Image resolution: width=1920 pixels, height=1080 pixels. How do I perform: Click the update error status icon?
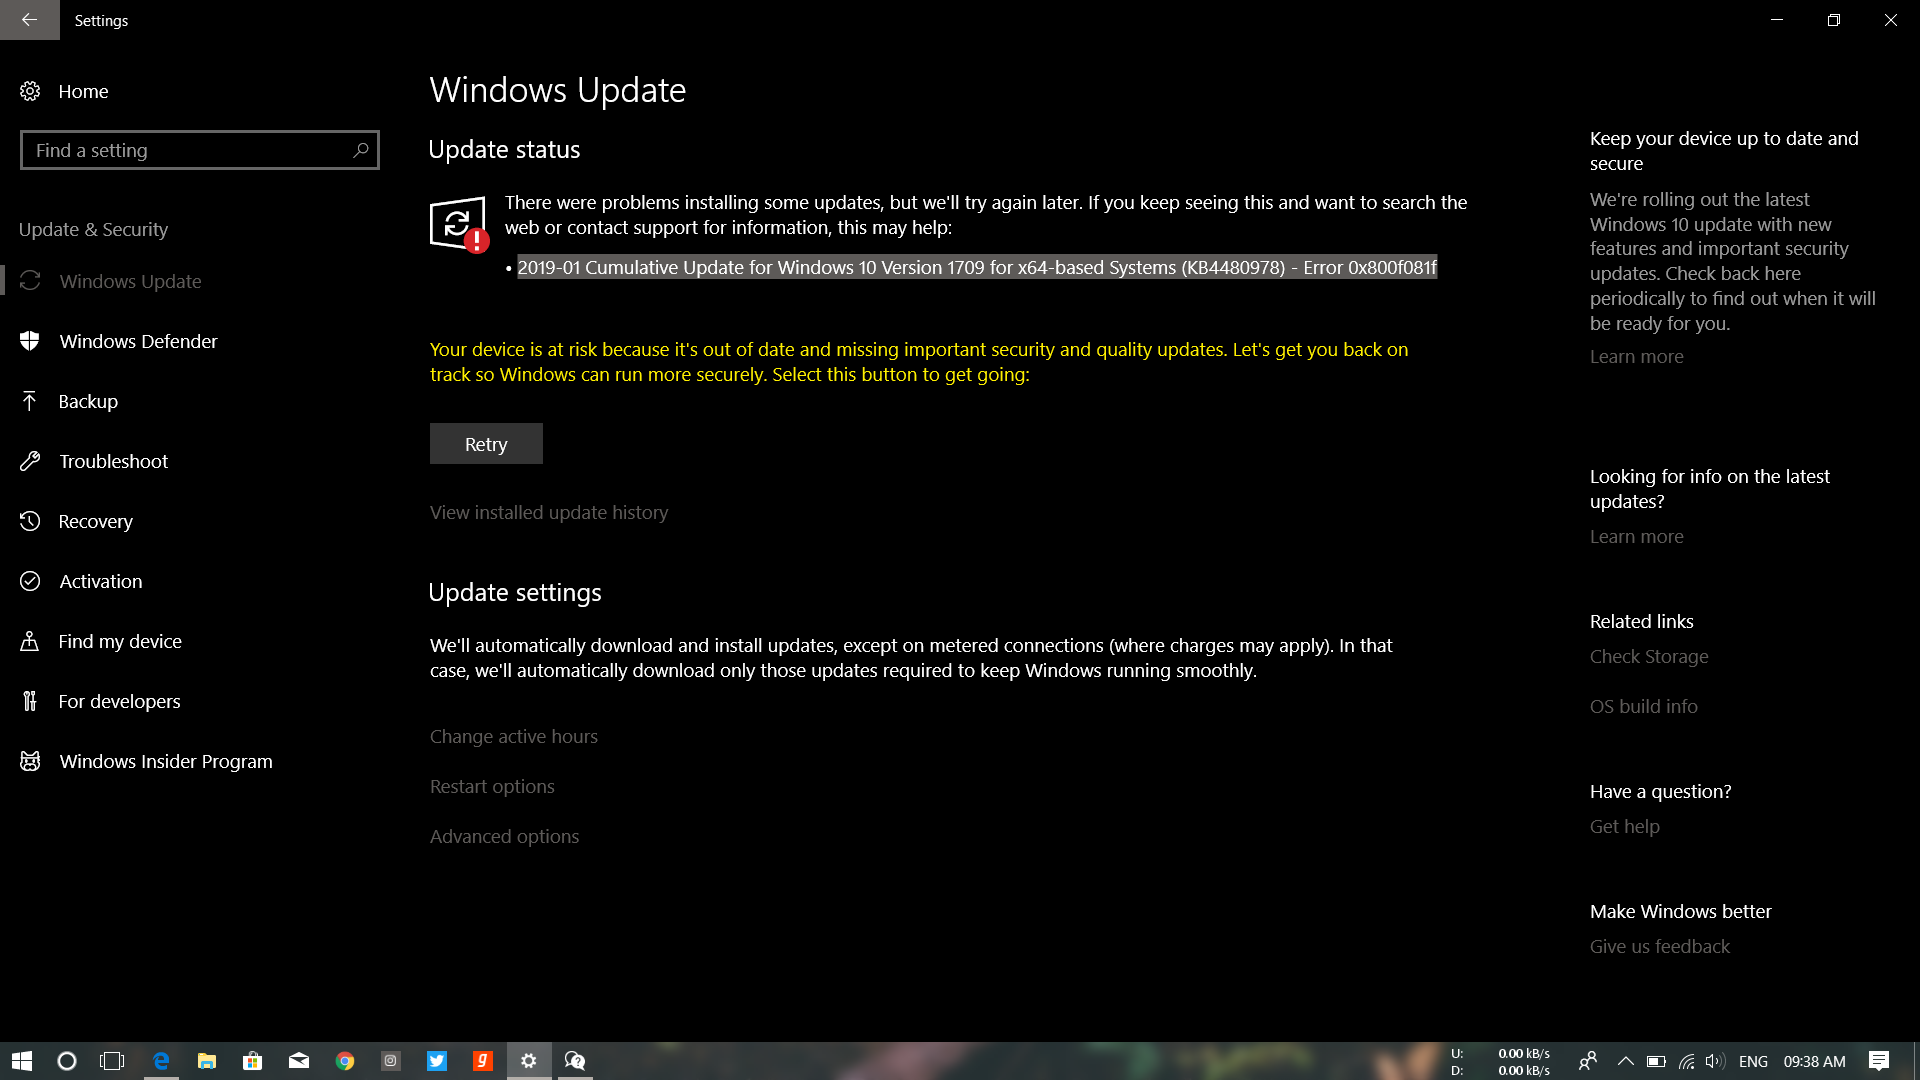coord(459,224)
